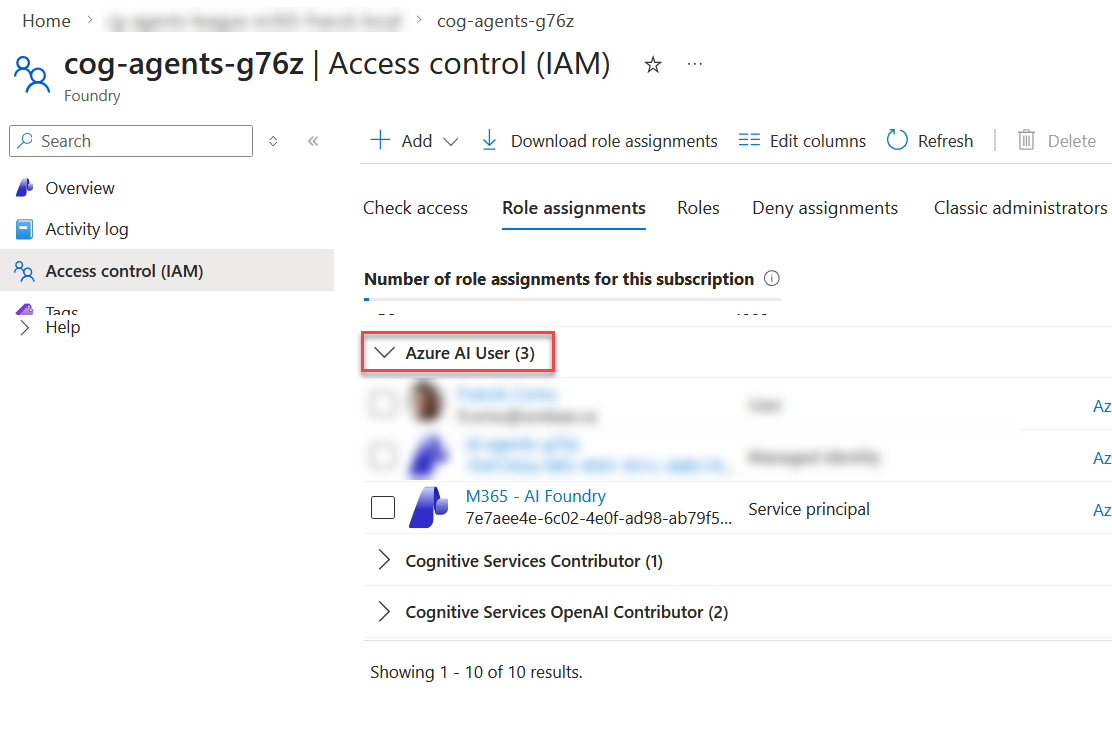Viewport: 1112px width, 730px height.
Task: Check the managed identity row checkbox
Action: [x=383, y=456]
